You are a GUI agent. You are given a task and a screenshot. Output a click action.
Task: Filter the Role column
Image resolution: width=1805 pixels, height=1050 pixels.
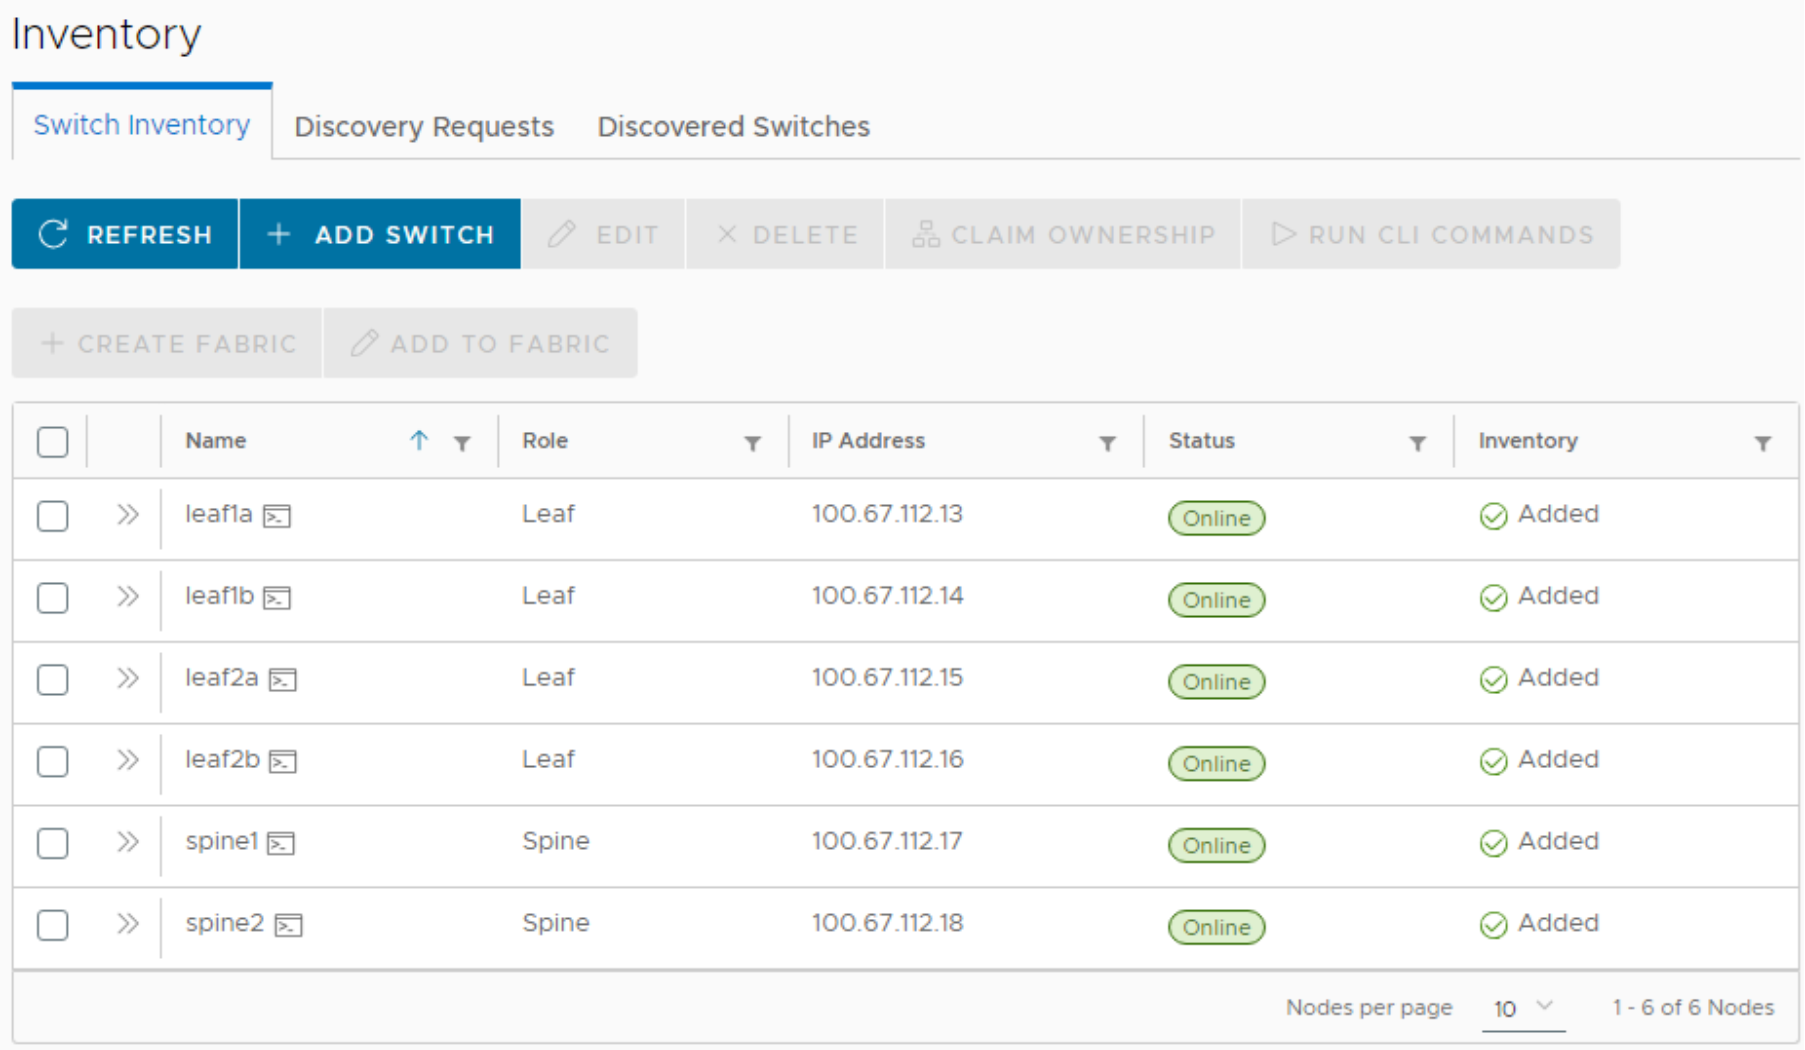pos(753,443)
